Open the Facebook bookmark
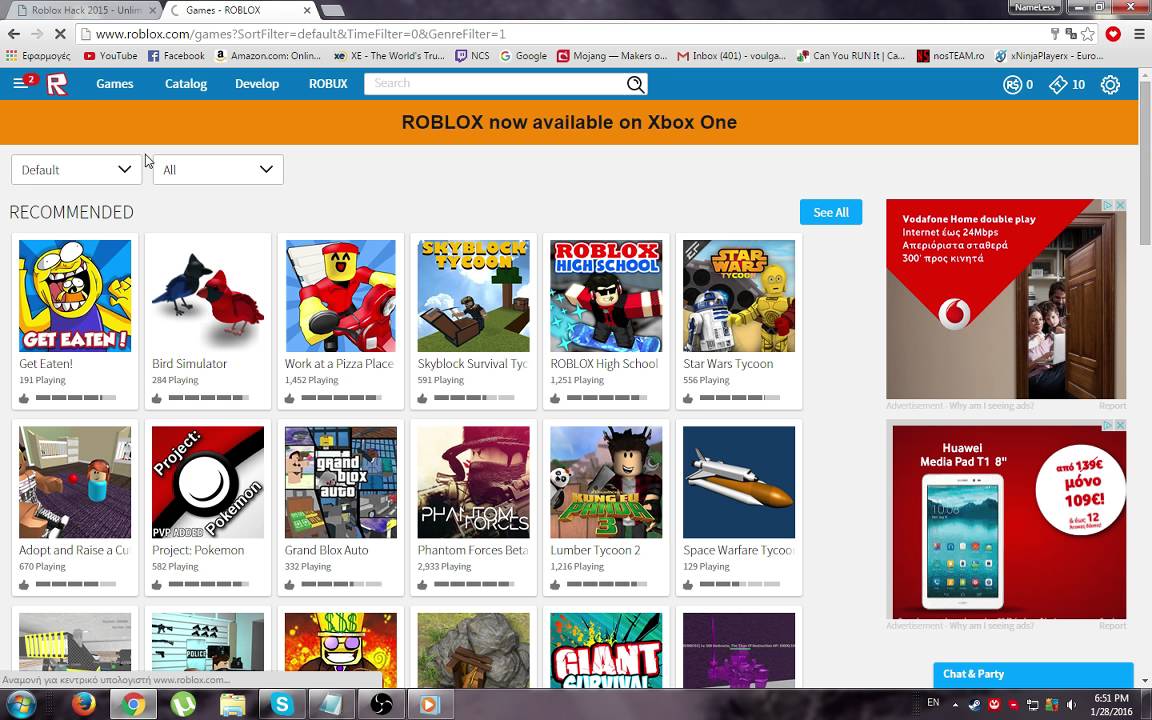The image size is (1152, 720). [176, 56]
